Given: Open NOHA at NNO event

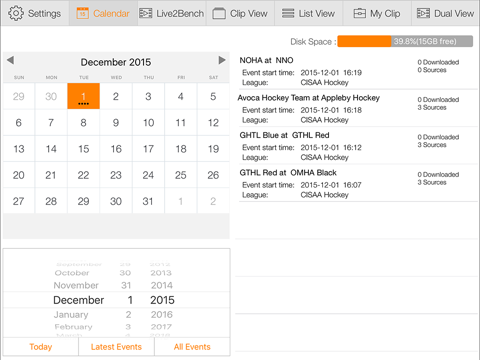Looking at the screenshot, I should point(358,71).
